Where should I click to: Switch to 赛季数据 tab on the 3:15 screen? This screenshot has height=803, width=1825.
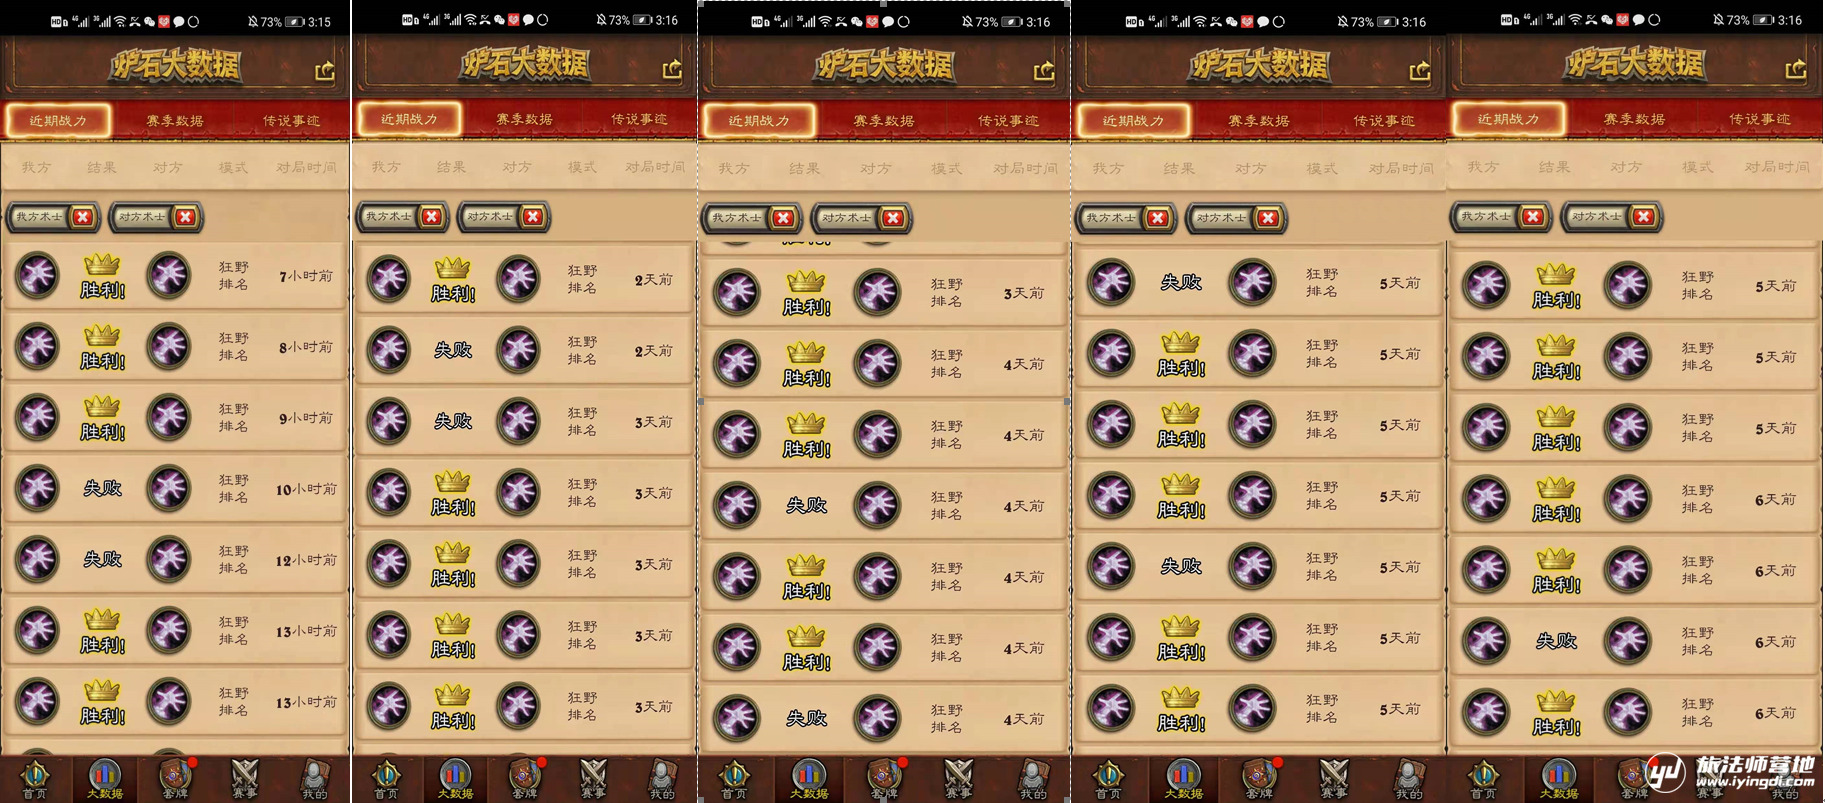175,120
